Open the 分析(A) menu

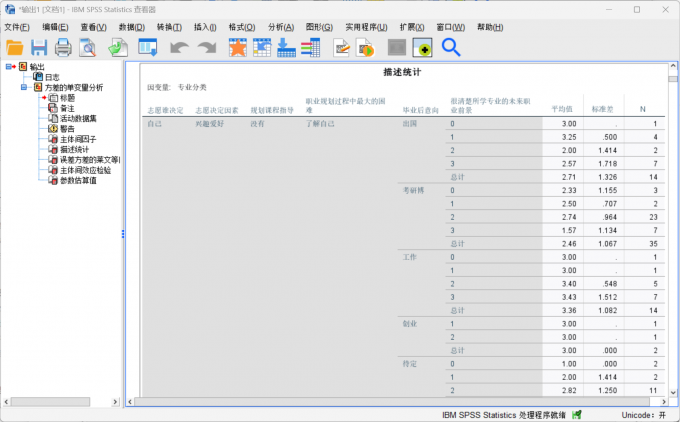(x=281, y=27)
